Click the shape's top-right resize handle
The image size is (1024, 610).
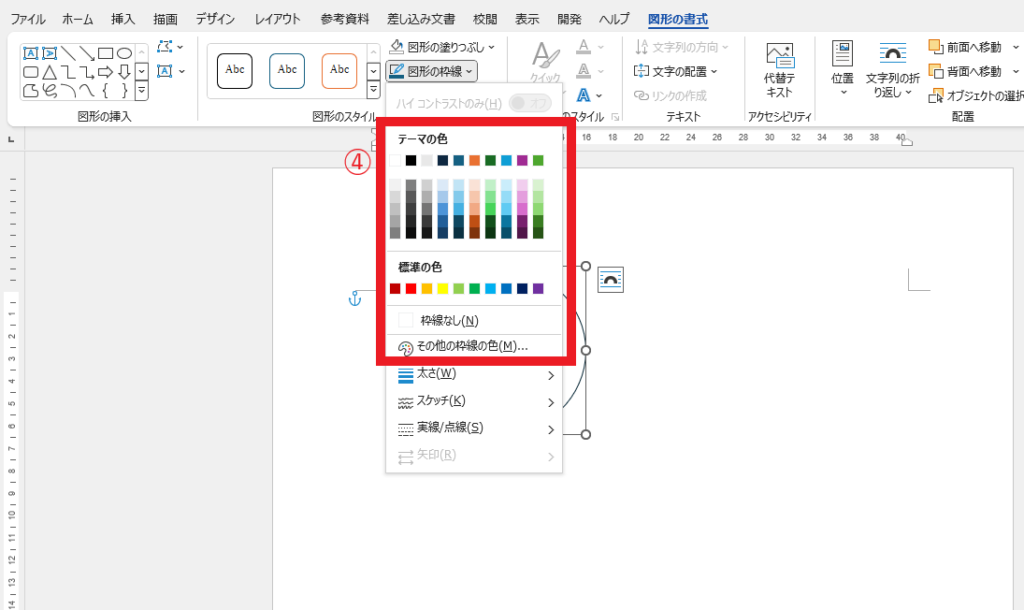tap(586, 266)
